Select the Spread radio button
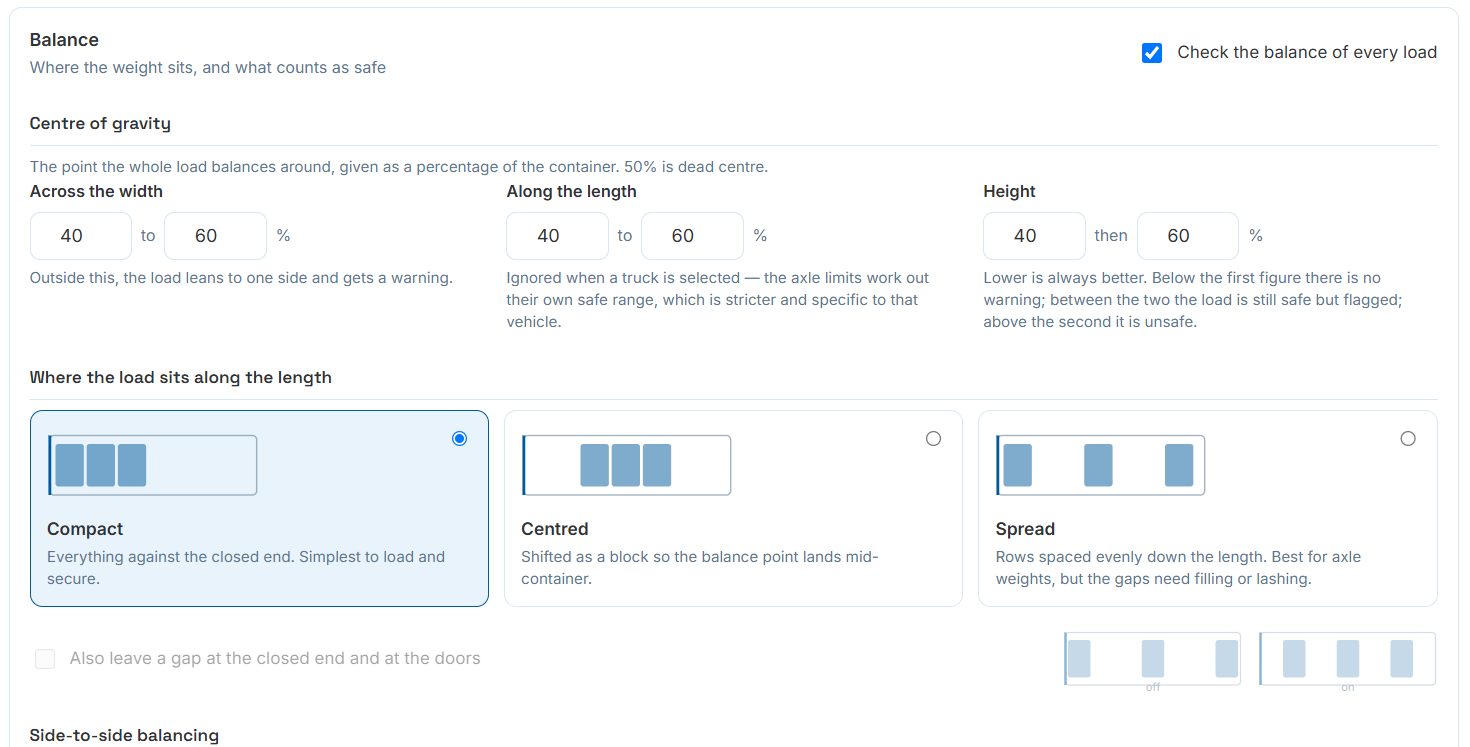The image size is (1470, 747). 1408,438
